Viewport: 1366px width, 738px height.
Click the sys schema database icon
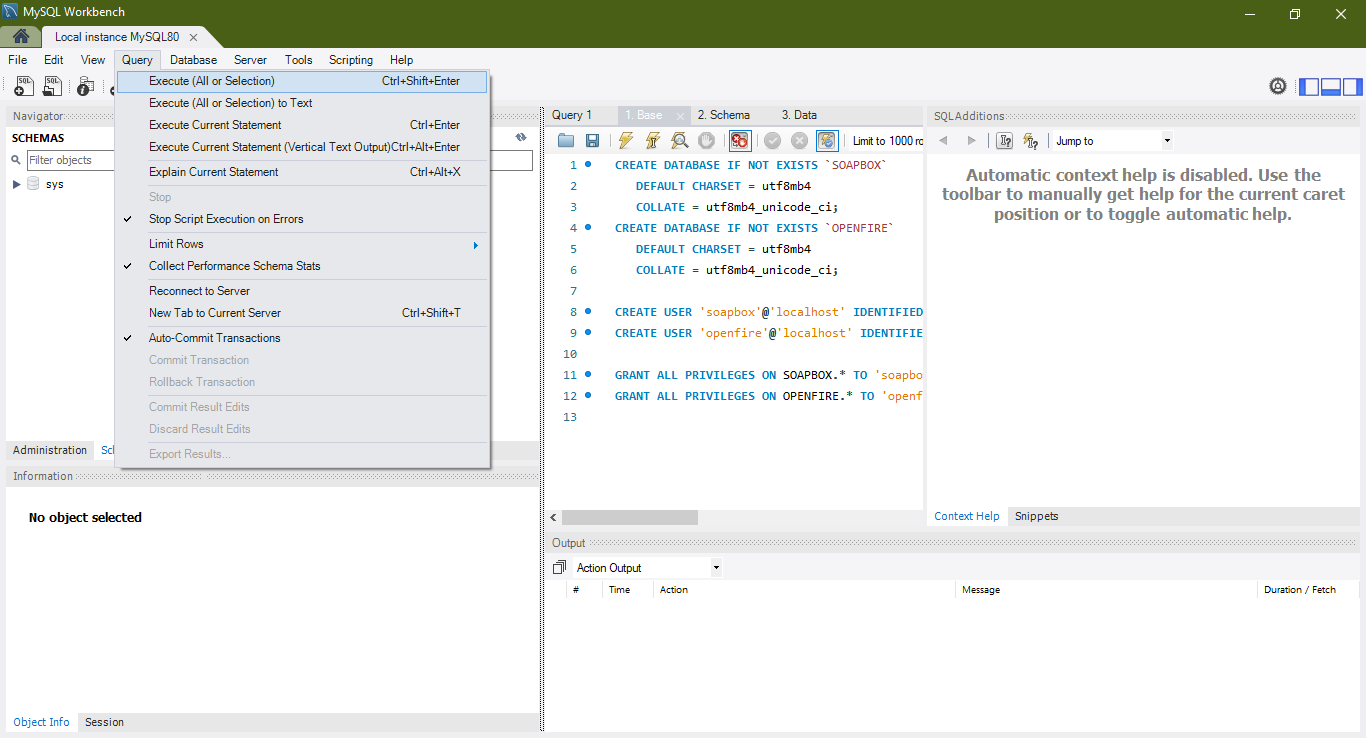(33, 184)
